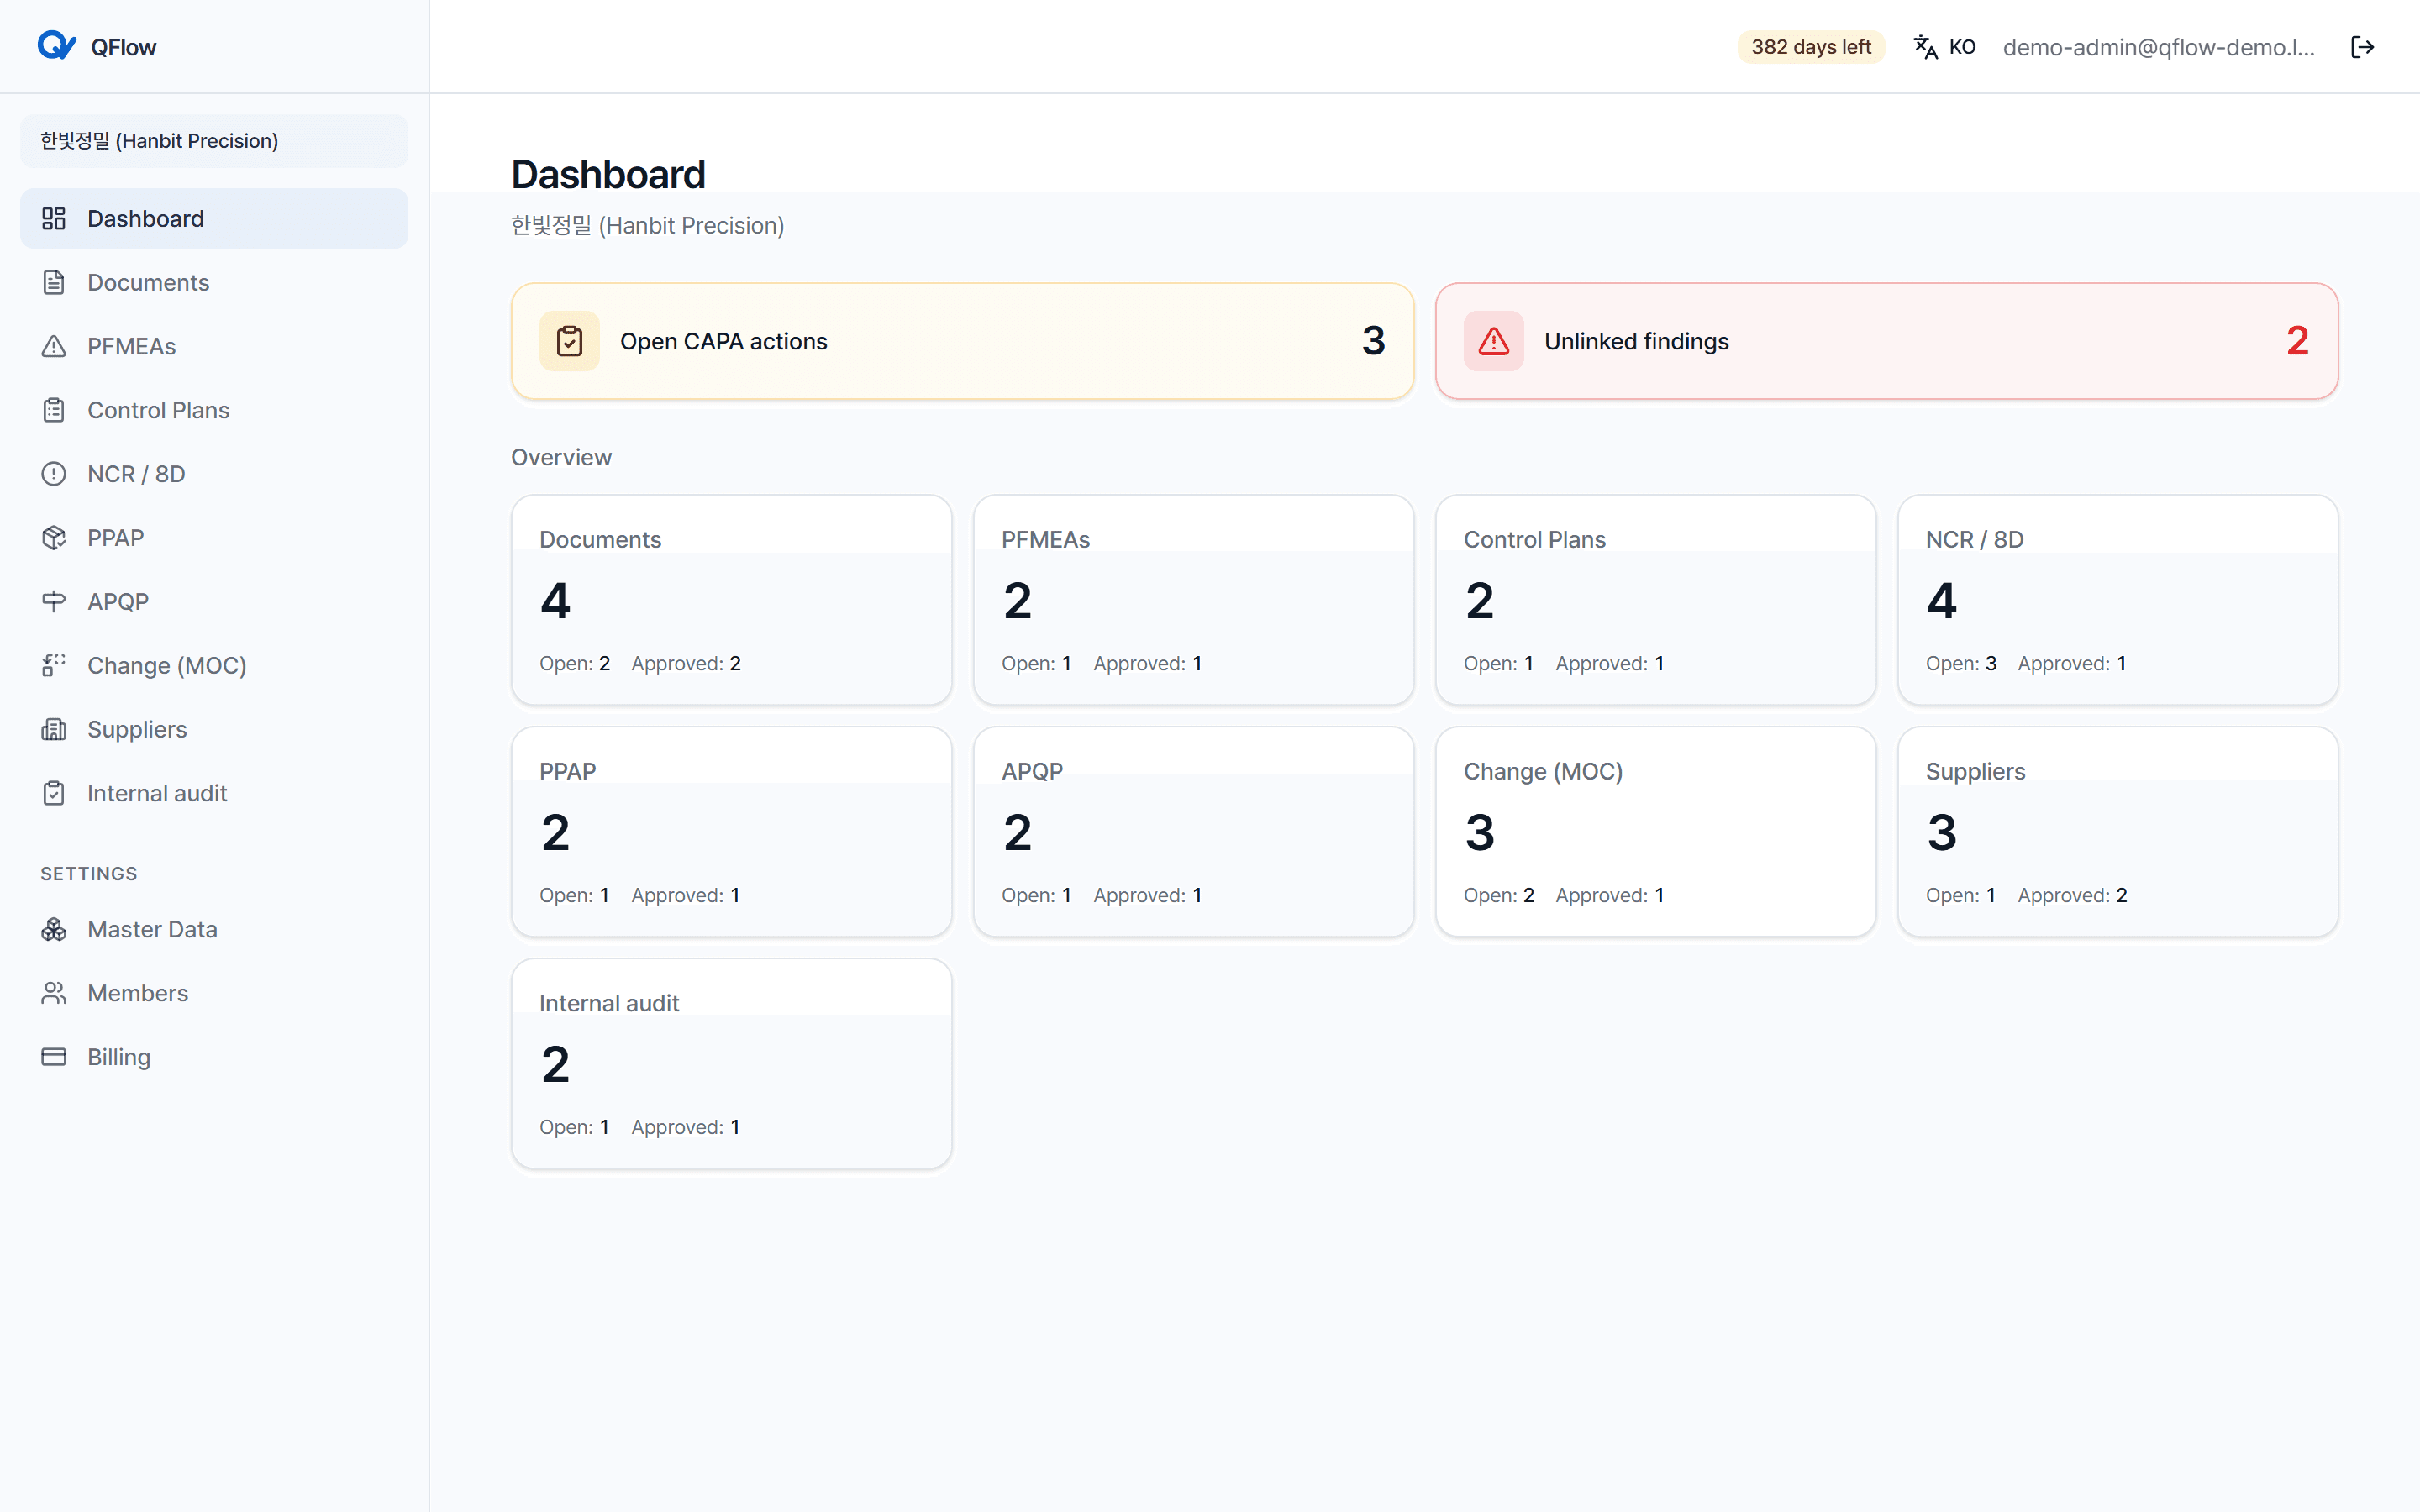Open the Control Plans overview card

[1655, 600]
